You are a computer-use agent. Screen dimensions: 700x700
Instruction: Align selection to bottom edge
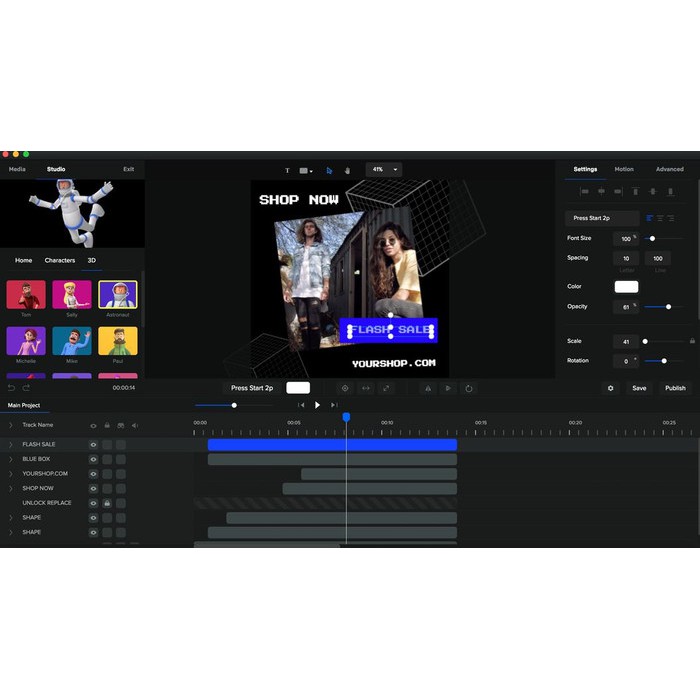[670, 192]
